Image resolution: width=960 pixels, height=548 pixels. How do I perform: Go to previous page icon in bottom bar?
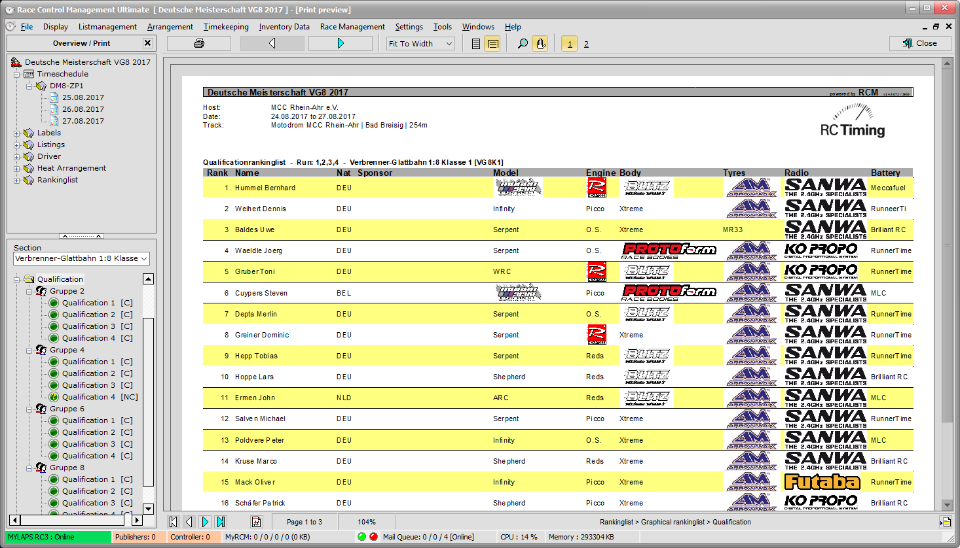coord(189,522)
